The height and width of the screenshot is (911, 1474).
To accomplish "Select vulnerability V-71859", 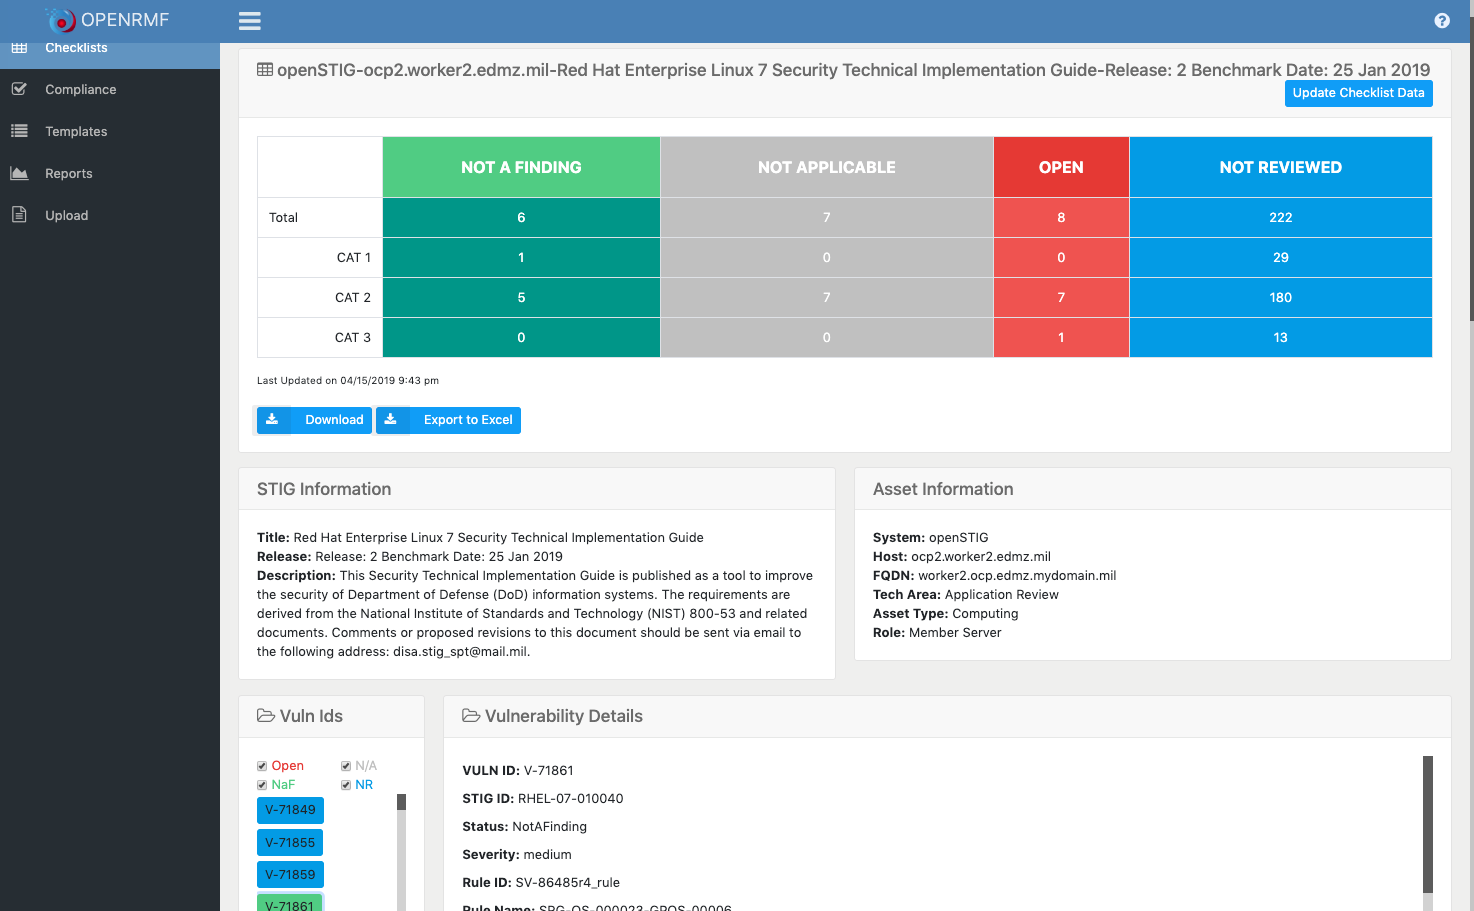I will (290, 874).
